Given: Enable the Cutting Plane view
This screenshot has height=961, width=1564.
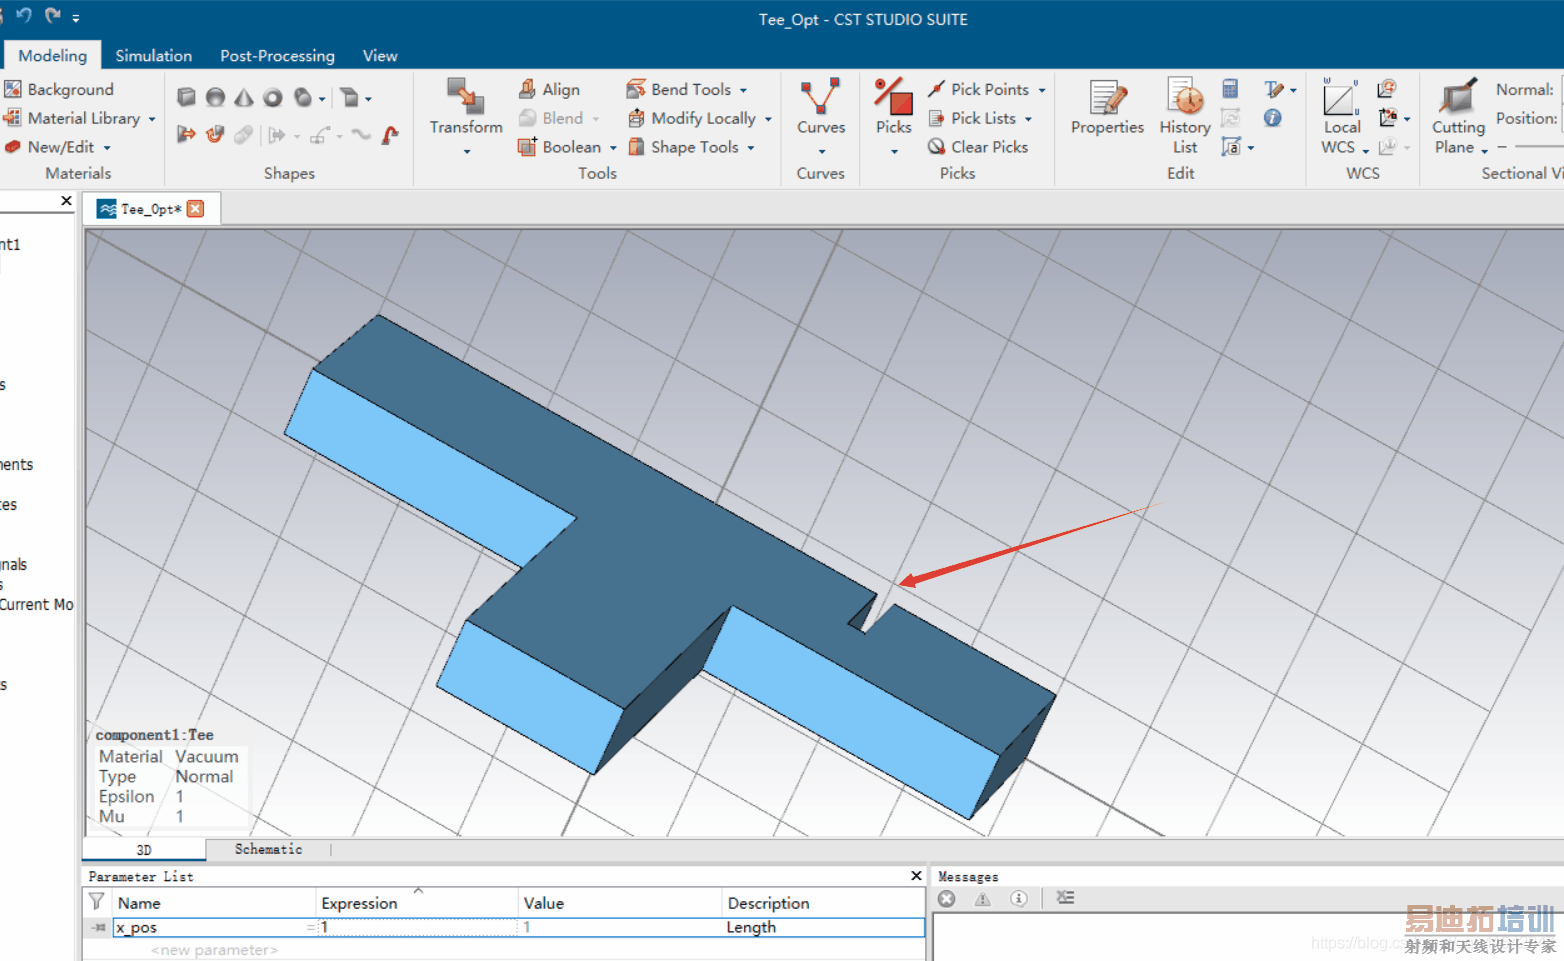Looking at the screenshot, I should pyautogui.click(x=1458, y=116).
